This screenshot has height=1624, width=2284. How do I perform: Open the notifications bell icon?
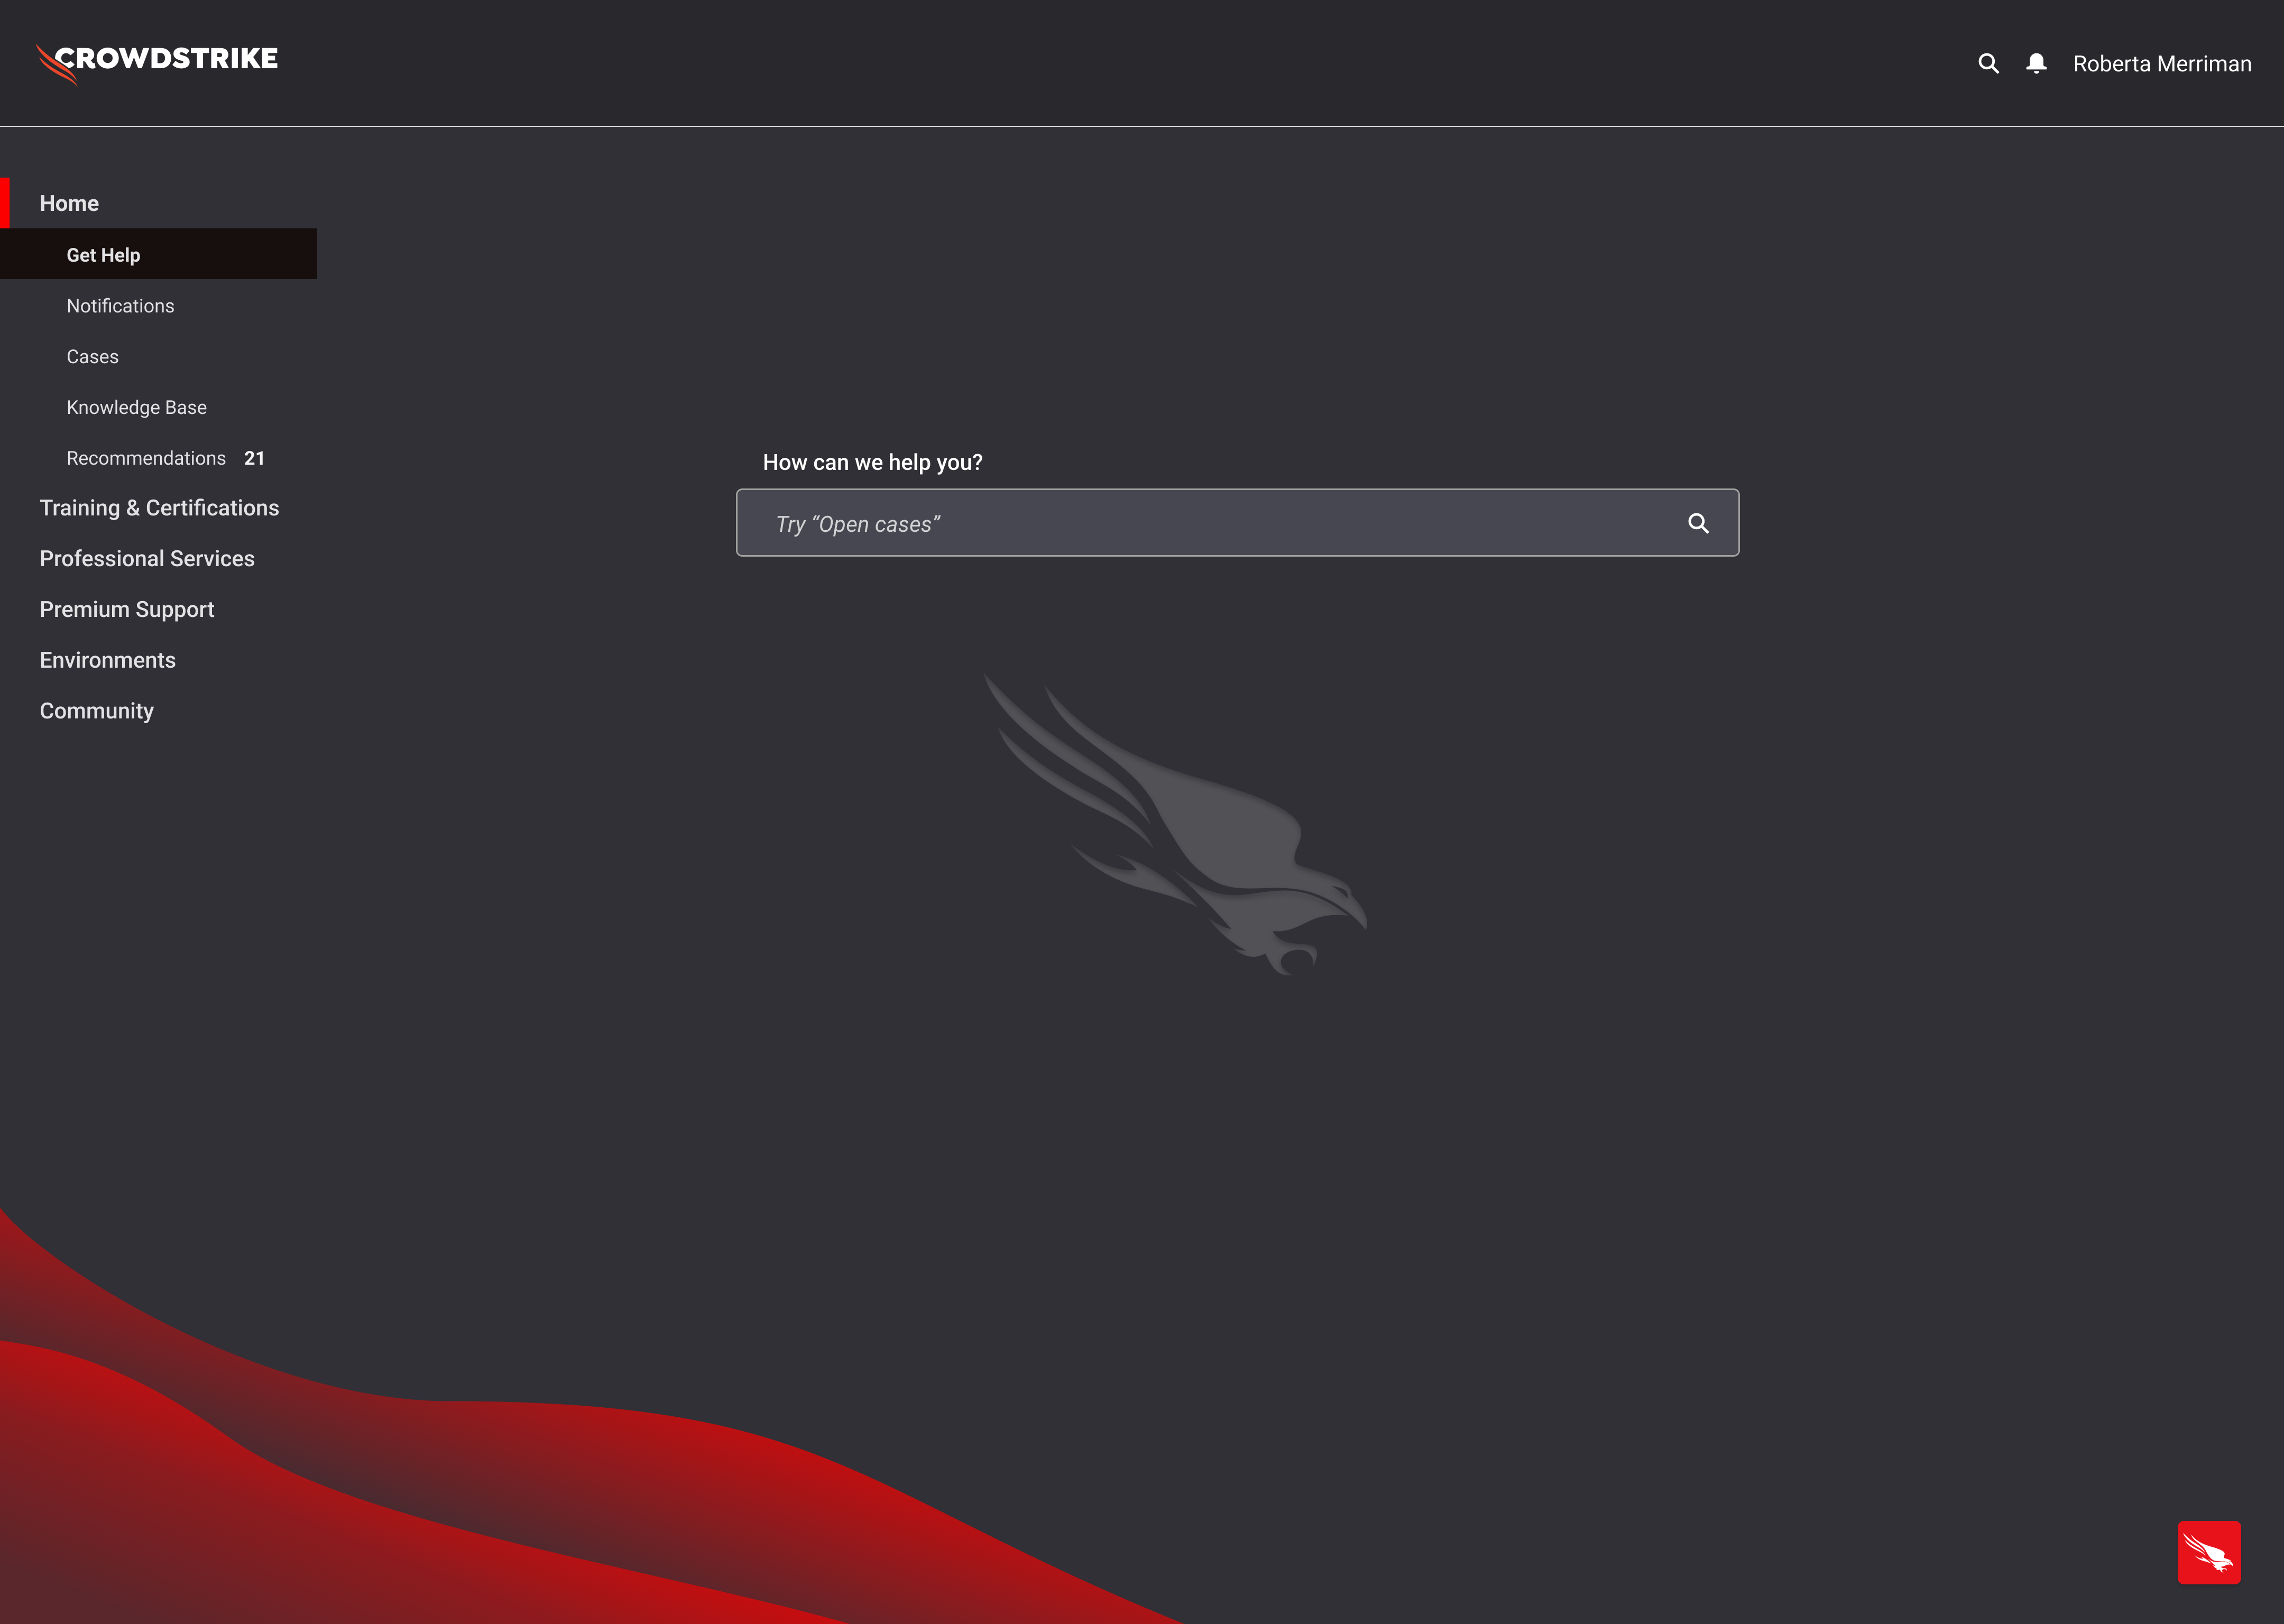(x=2036, y=64)
